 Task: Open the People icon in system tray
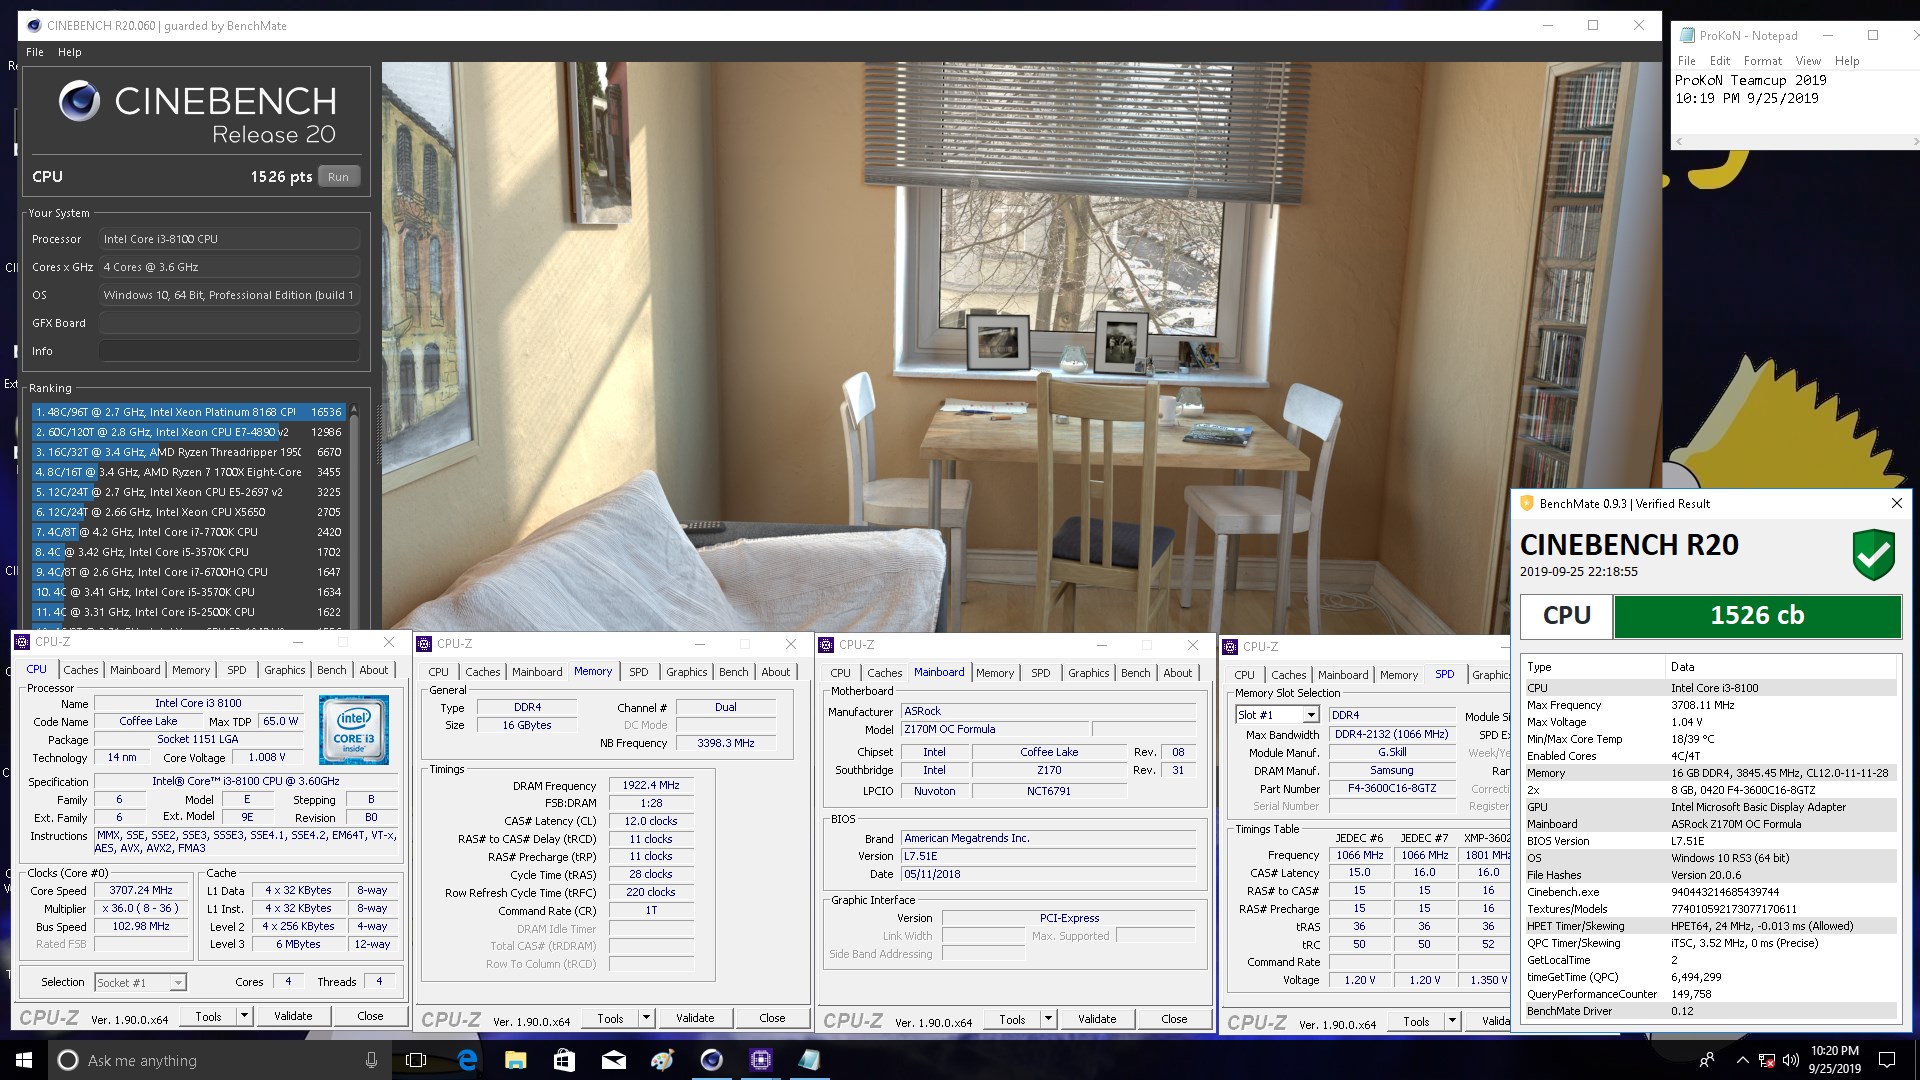[1707, 1060]
